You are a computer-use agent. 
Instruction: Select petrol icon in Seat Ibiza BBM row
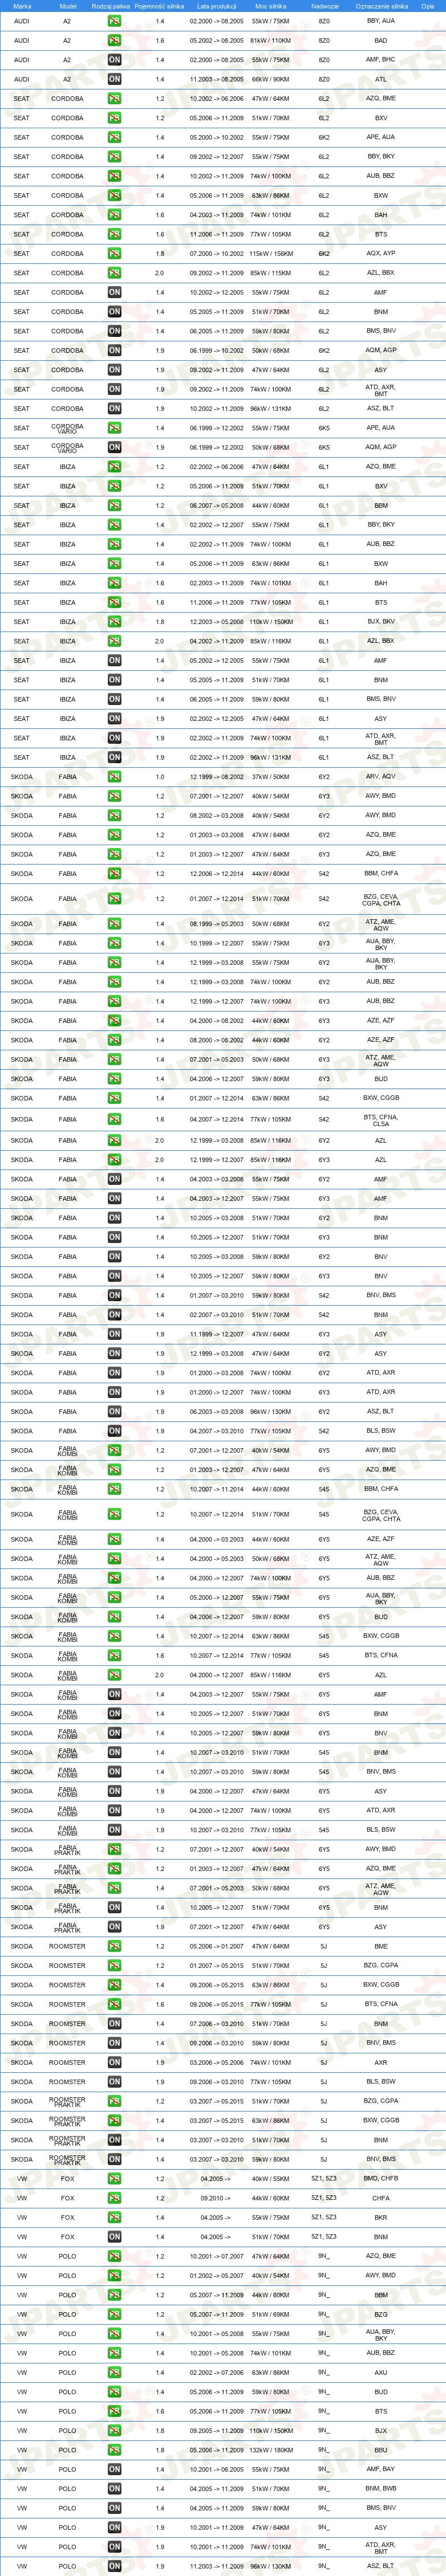click(114, 506)
